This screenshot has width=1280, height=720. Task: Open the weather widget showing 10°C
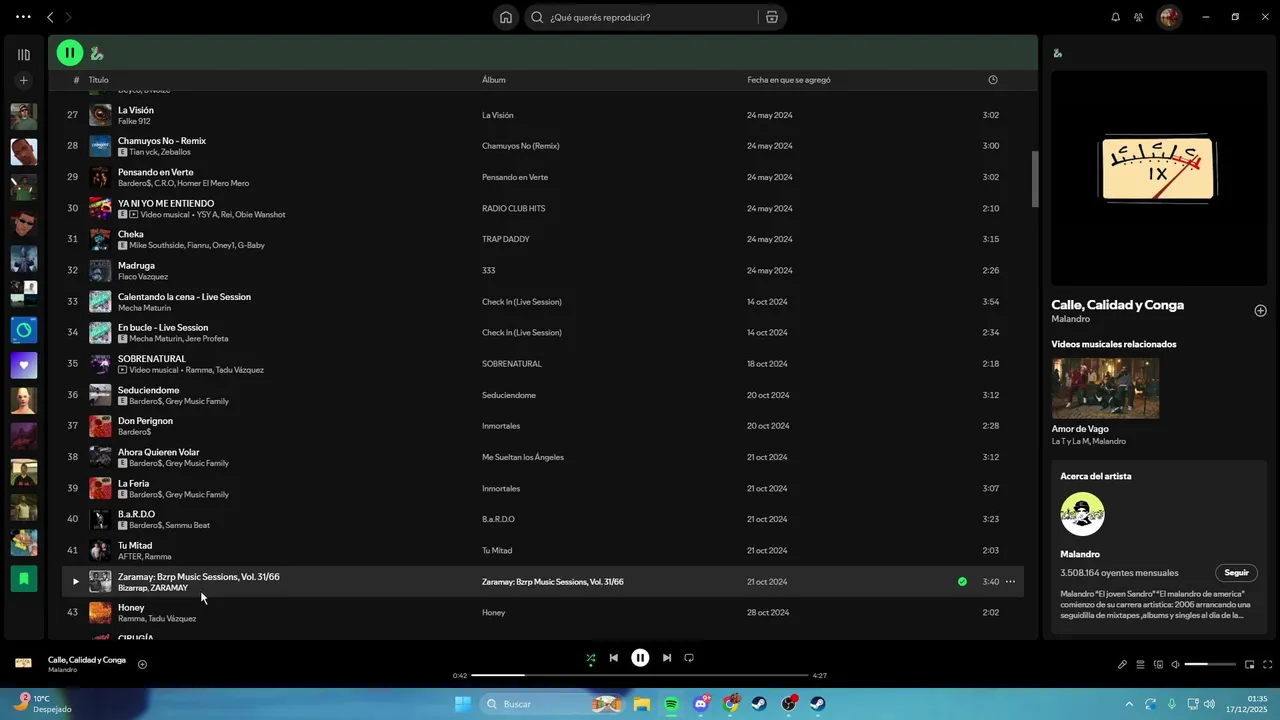[x=42, y=704]
